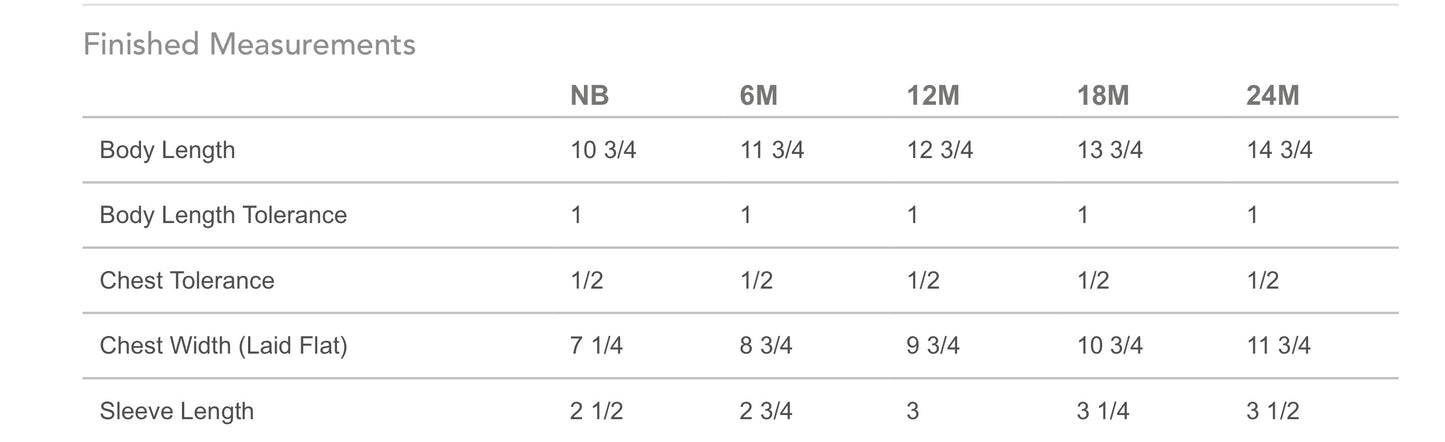Viewport: 1445px width, 442px height.
Task: Click the Finished Measurements heading
Action: [249, 44]
